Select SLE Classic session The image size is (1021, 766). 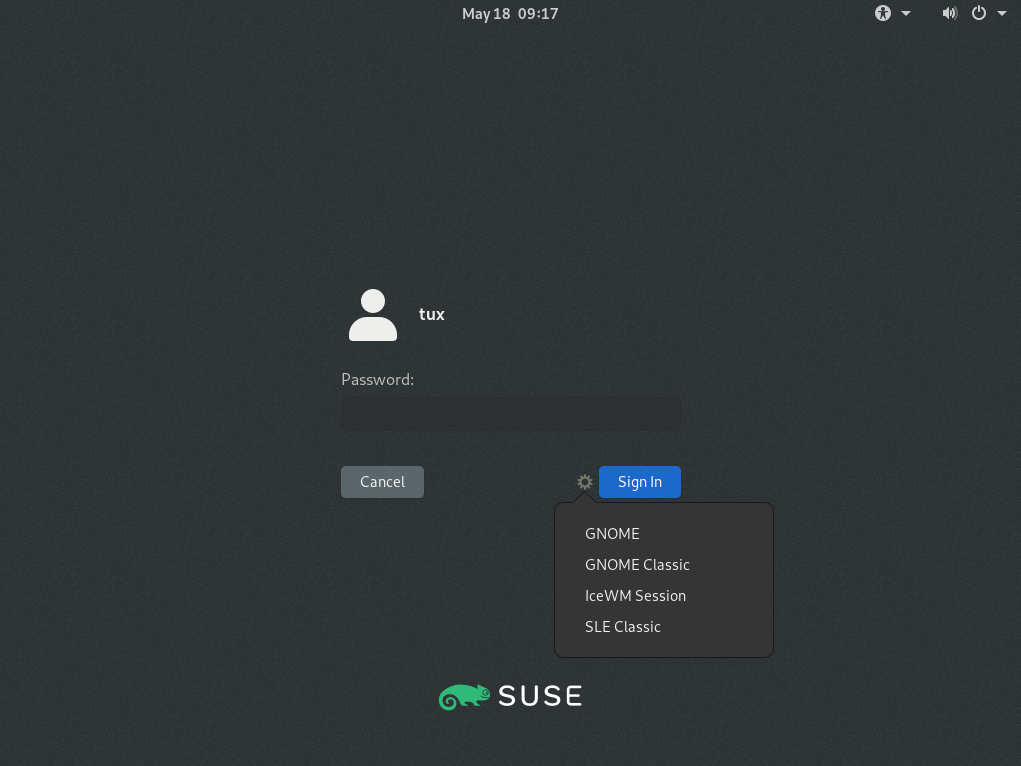click(x=623, y=627)
